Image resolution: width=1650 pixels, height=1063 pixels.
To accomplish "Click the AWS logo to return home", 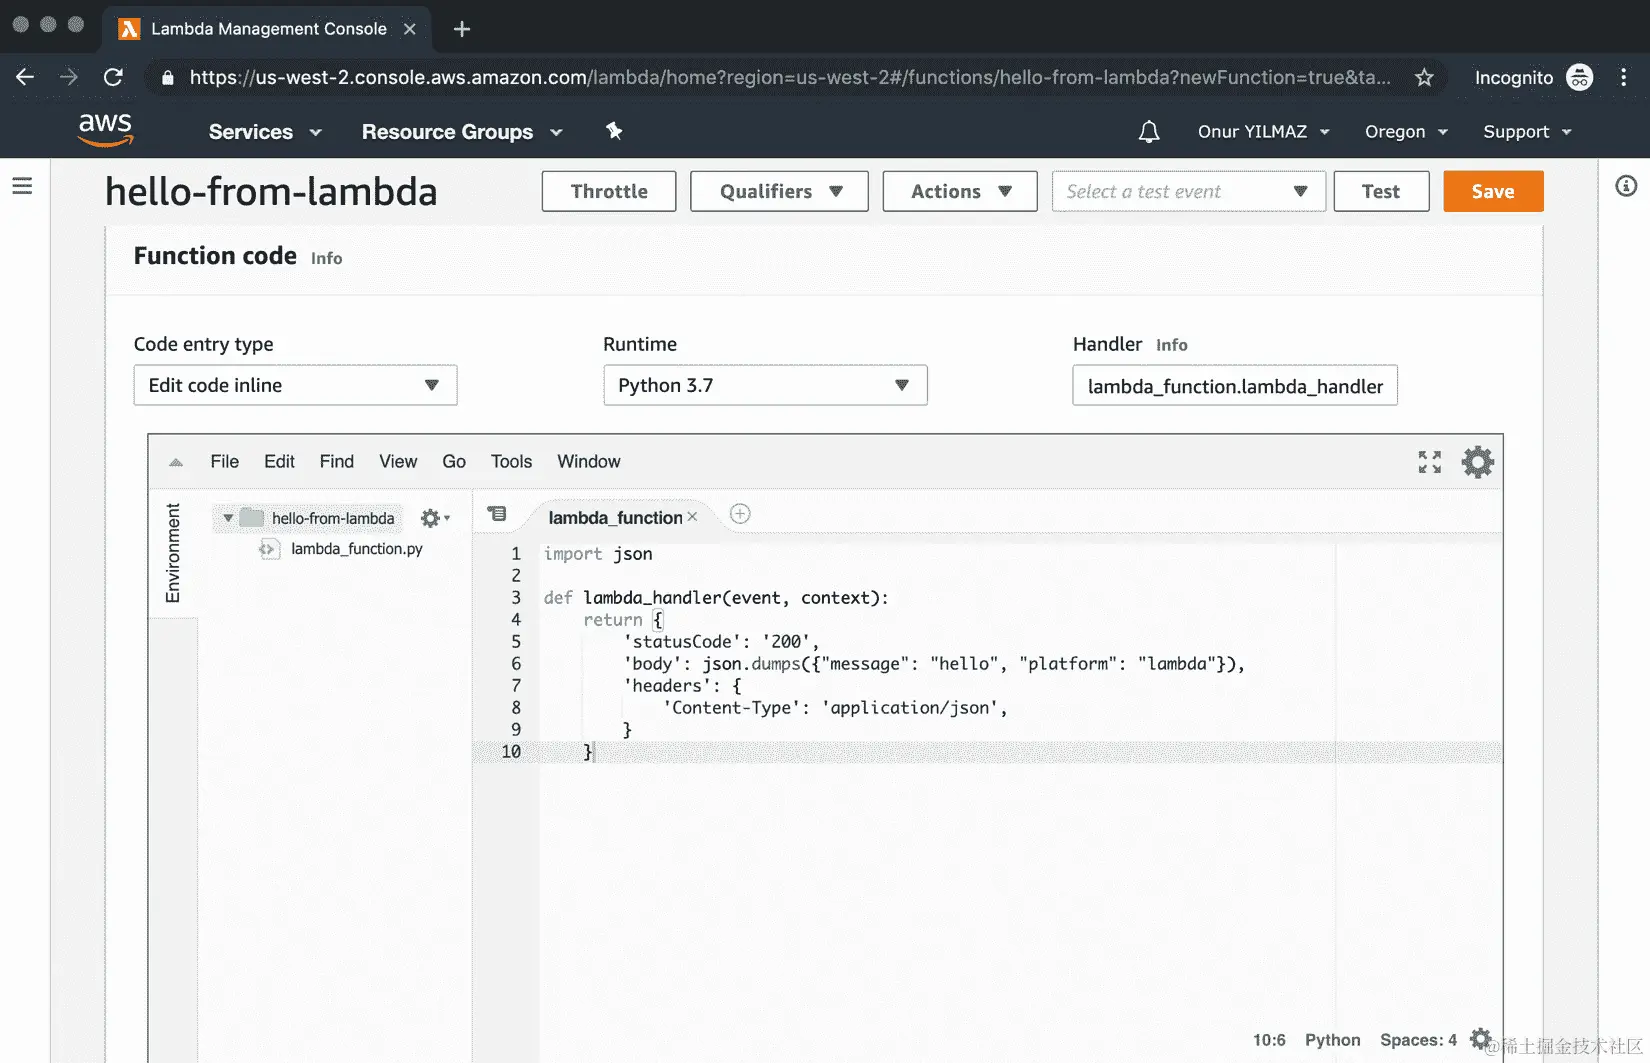I will click(x=104, y=130).
